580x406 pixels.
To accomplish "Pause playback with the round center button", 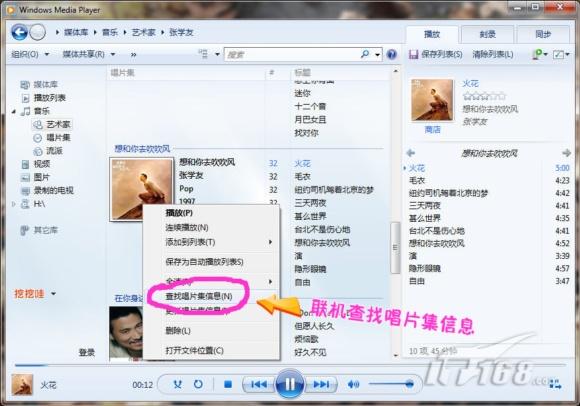I will coord(290,384).
